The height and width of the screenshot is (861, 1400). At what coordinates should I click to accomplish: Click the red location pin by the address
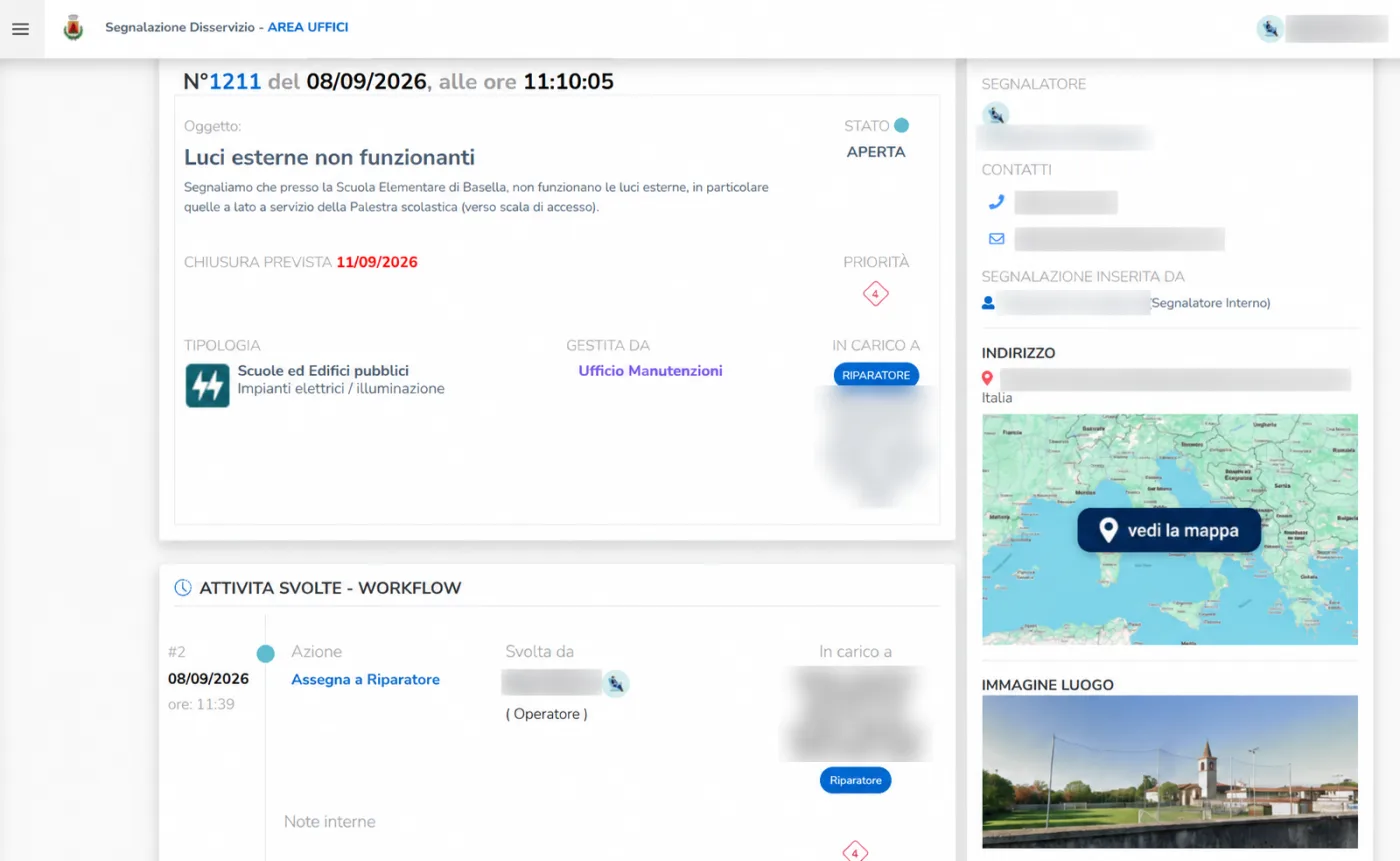point(988,378)
